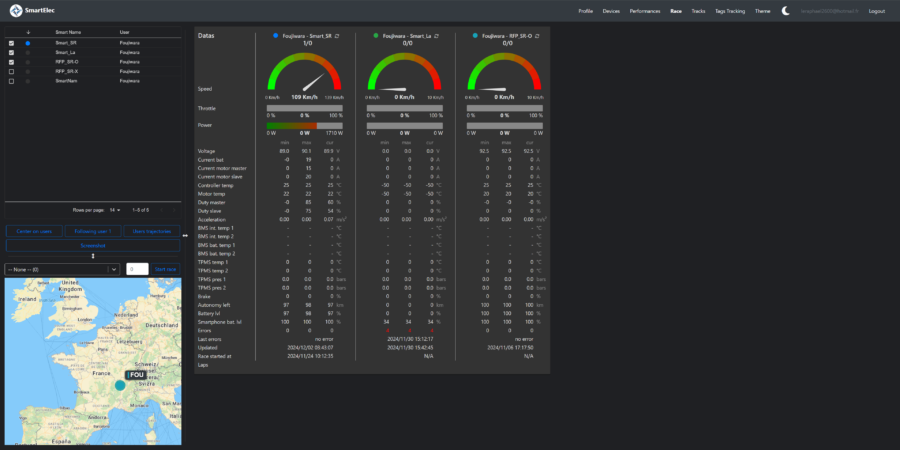
Task: Click Smart_SR speed gauge
Action: [x=304, y=72]
